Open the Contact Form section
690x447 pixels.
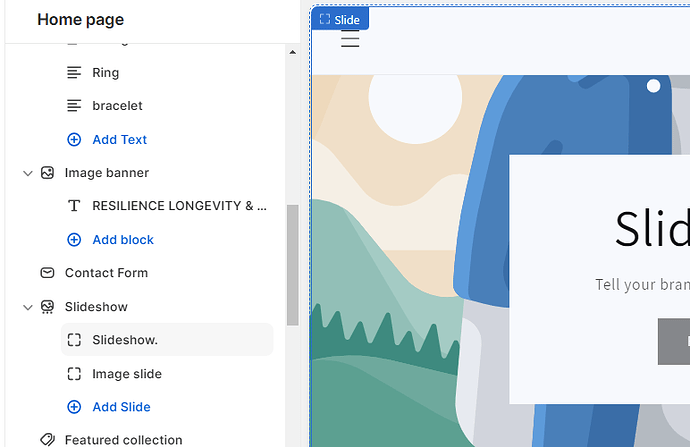point(106,273)
